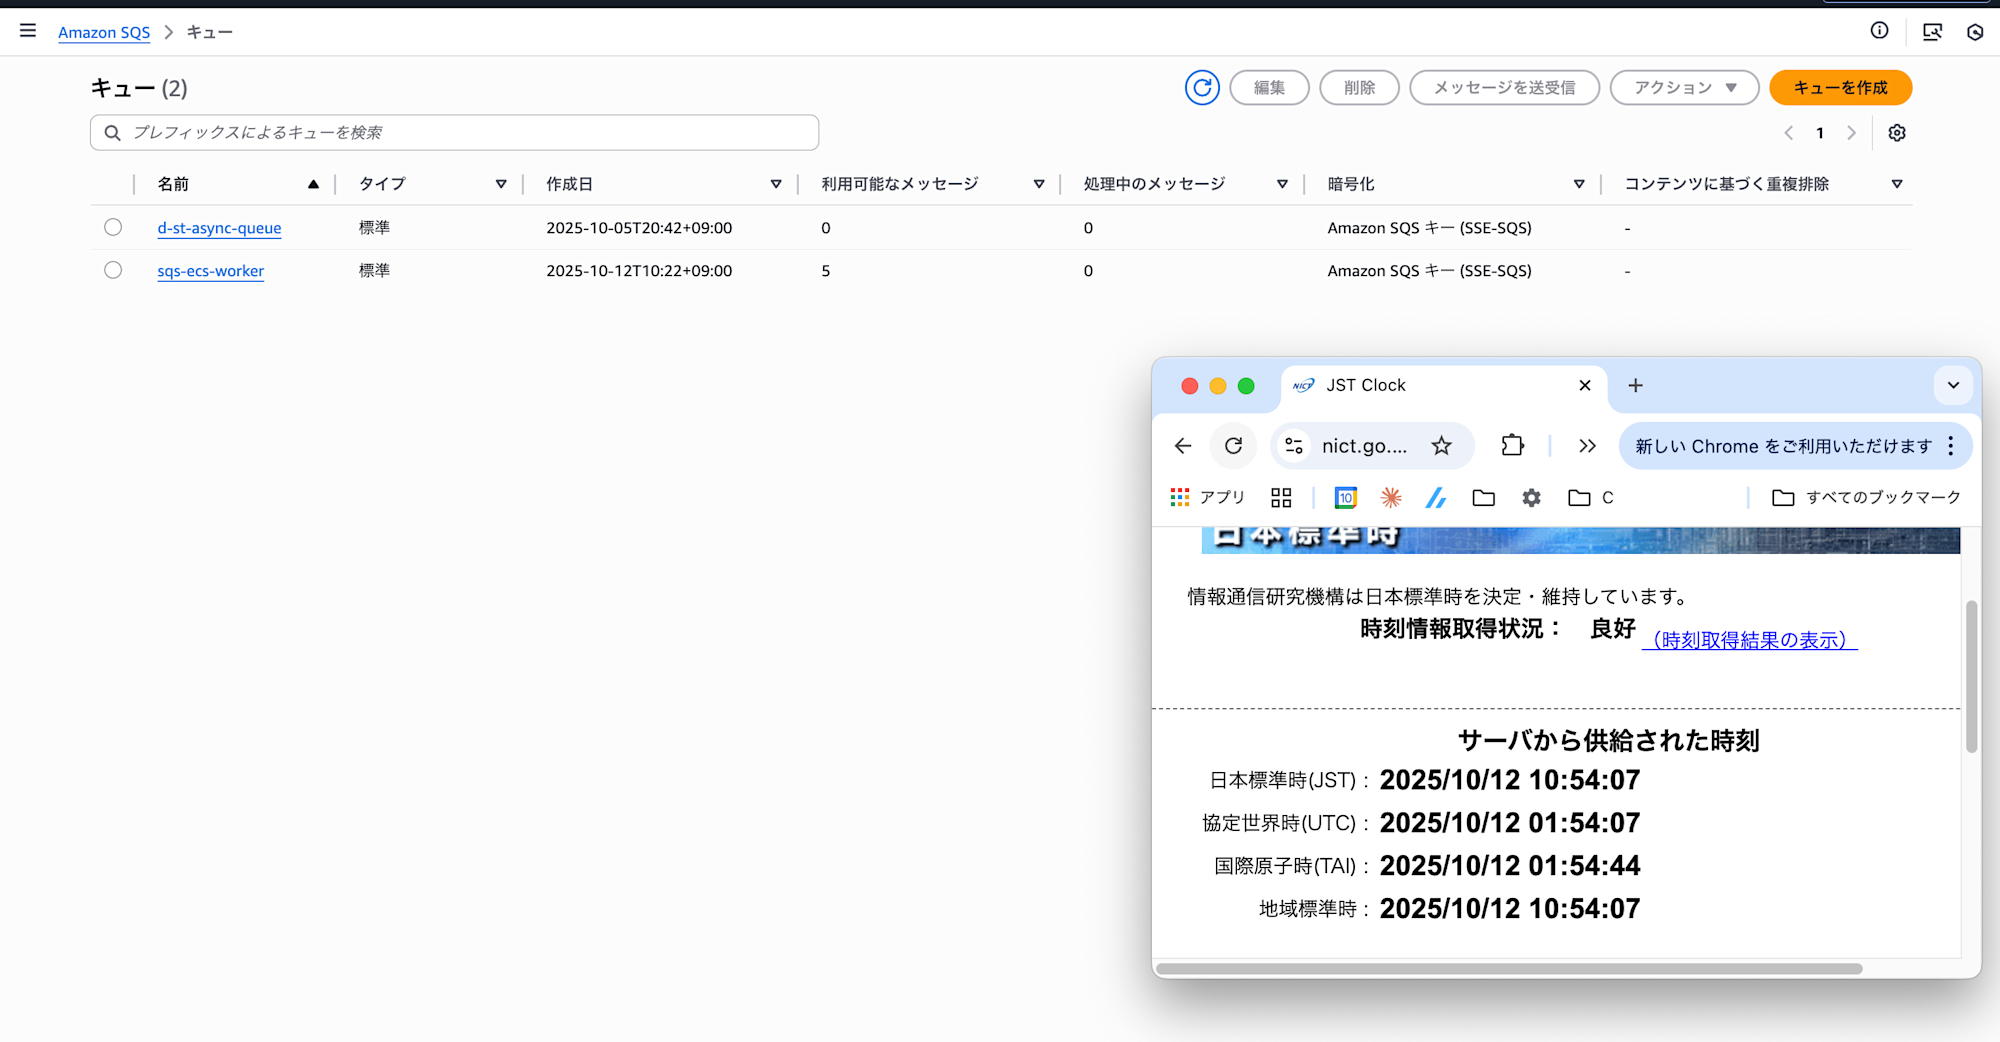The height and width of the screenshot is (1042, 2000).
Task: Open the blue slashes bookmark icon
Action: point(1436,497)
